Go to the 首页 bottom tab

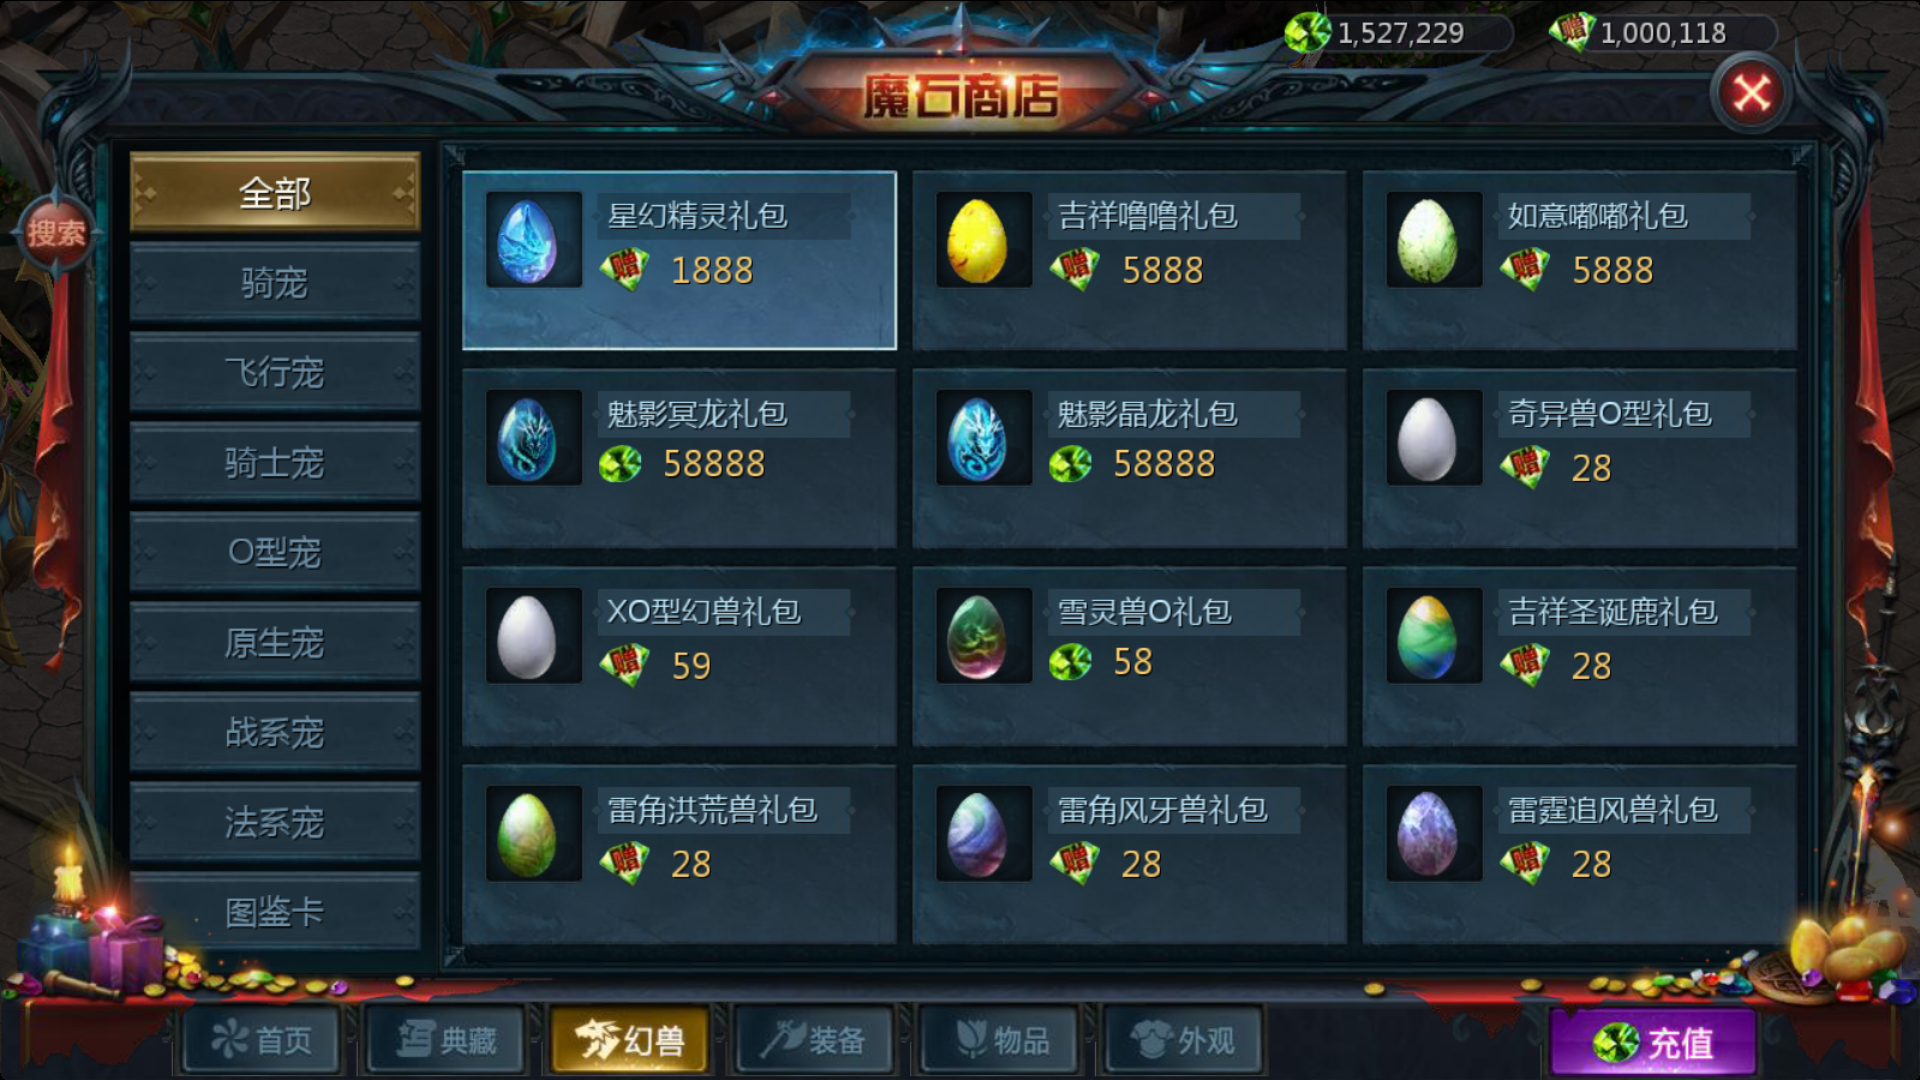pyautogui.click(x=262, y=1041)
